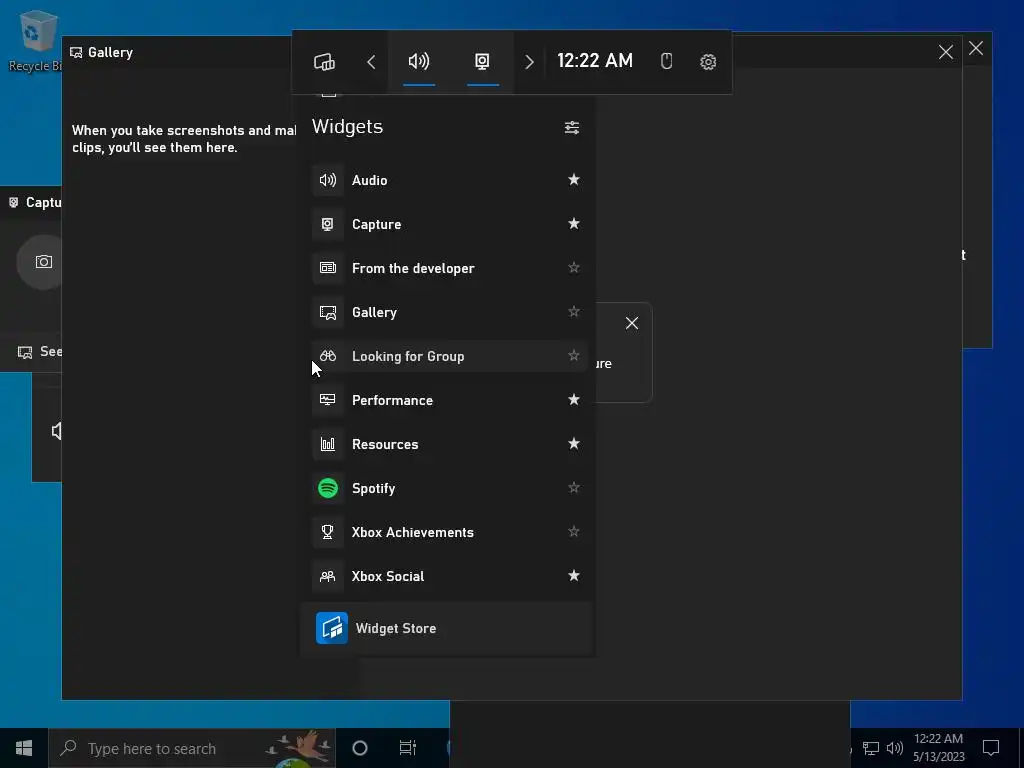Toggle the Capture widget button in top bar
1024x768 pixels.
[482, 61]
